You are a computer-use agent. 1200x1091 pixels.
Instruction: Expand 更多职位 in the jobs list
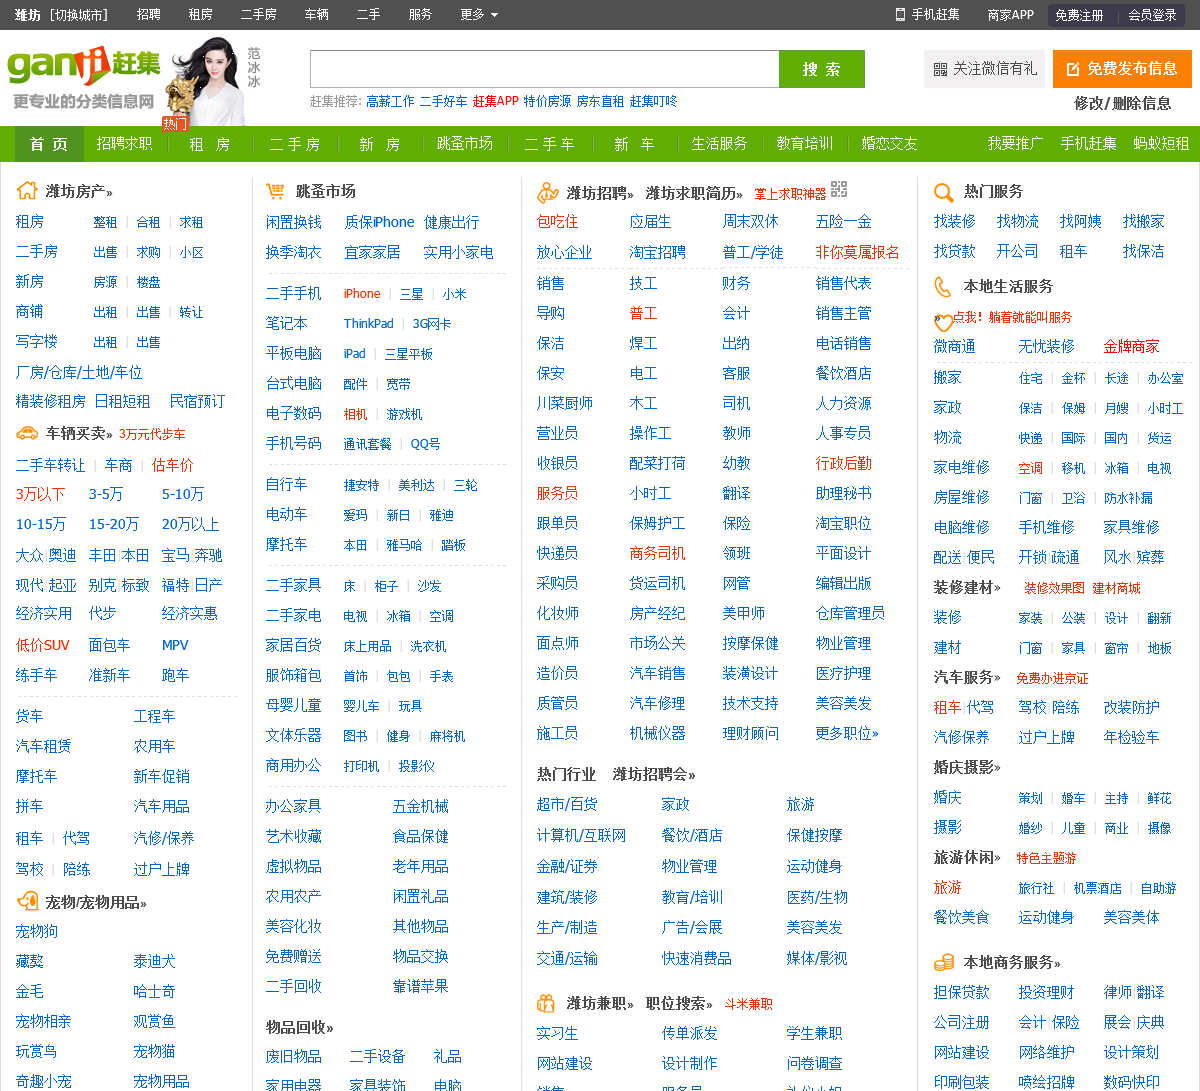tap(847, 733)
